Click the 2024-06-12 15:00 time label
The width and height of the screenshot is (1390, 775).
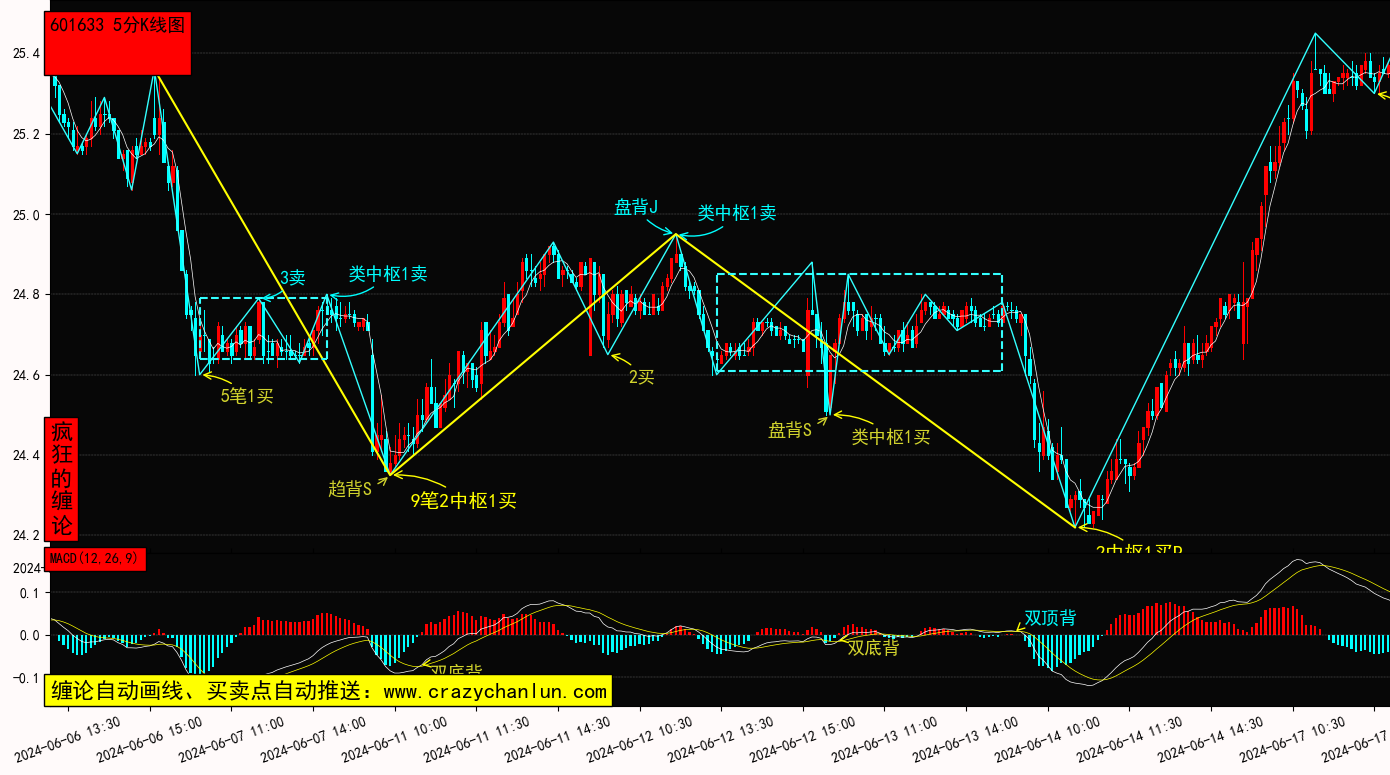click(x=802, y=739)
